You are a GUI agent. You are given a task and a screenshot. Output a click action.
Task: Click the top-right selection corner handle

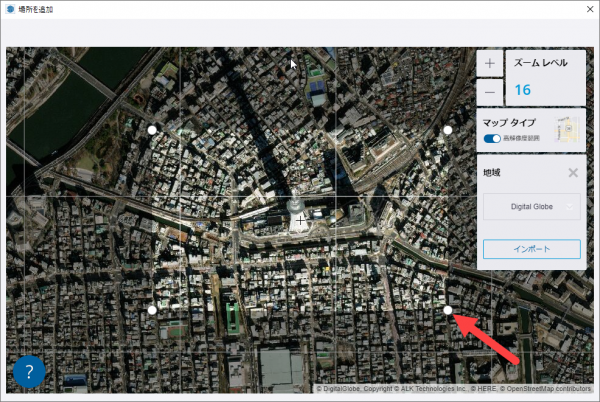click(448, 130)
